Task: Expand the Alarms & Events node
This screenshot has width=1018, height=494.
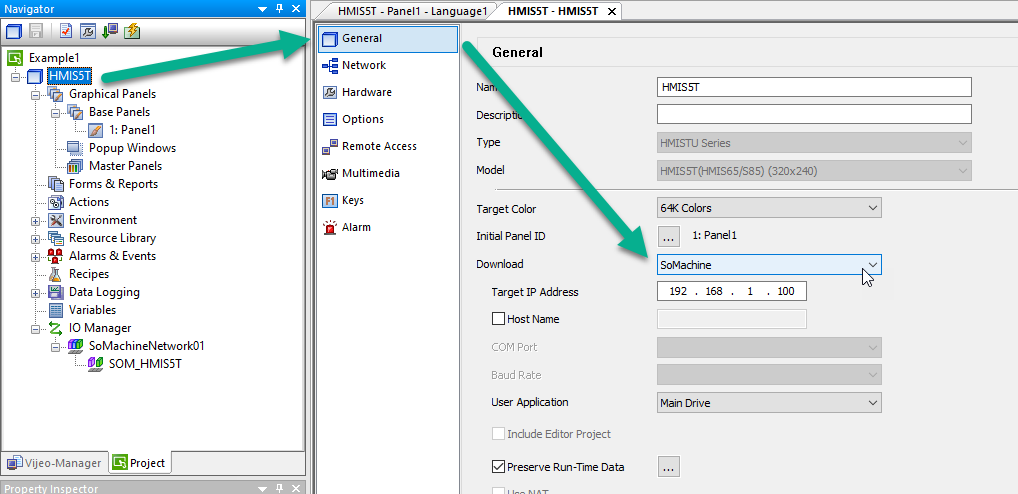Action: point(36,256)
